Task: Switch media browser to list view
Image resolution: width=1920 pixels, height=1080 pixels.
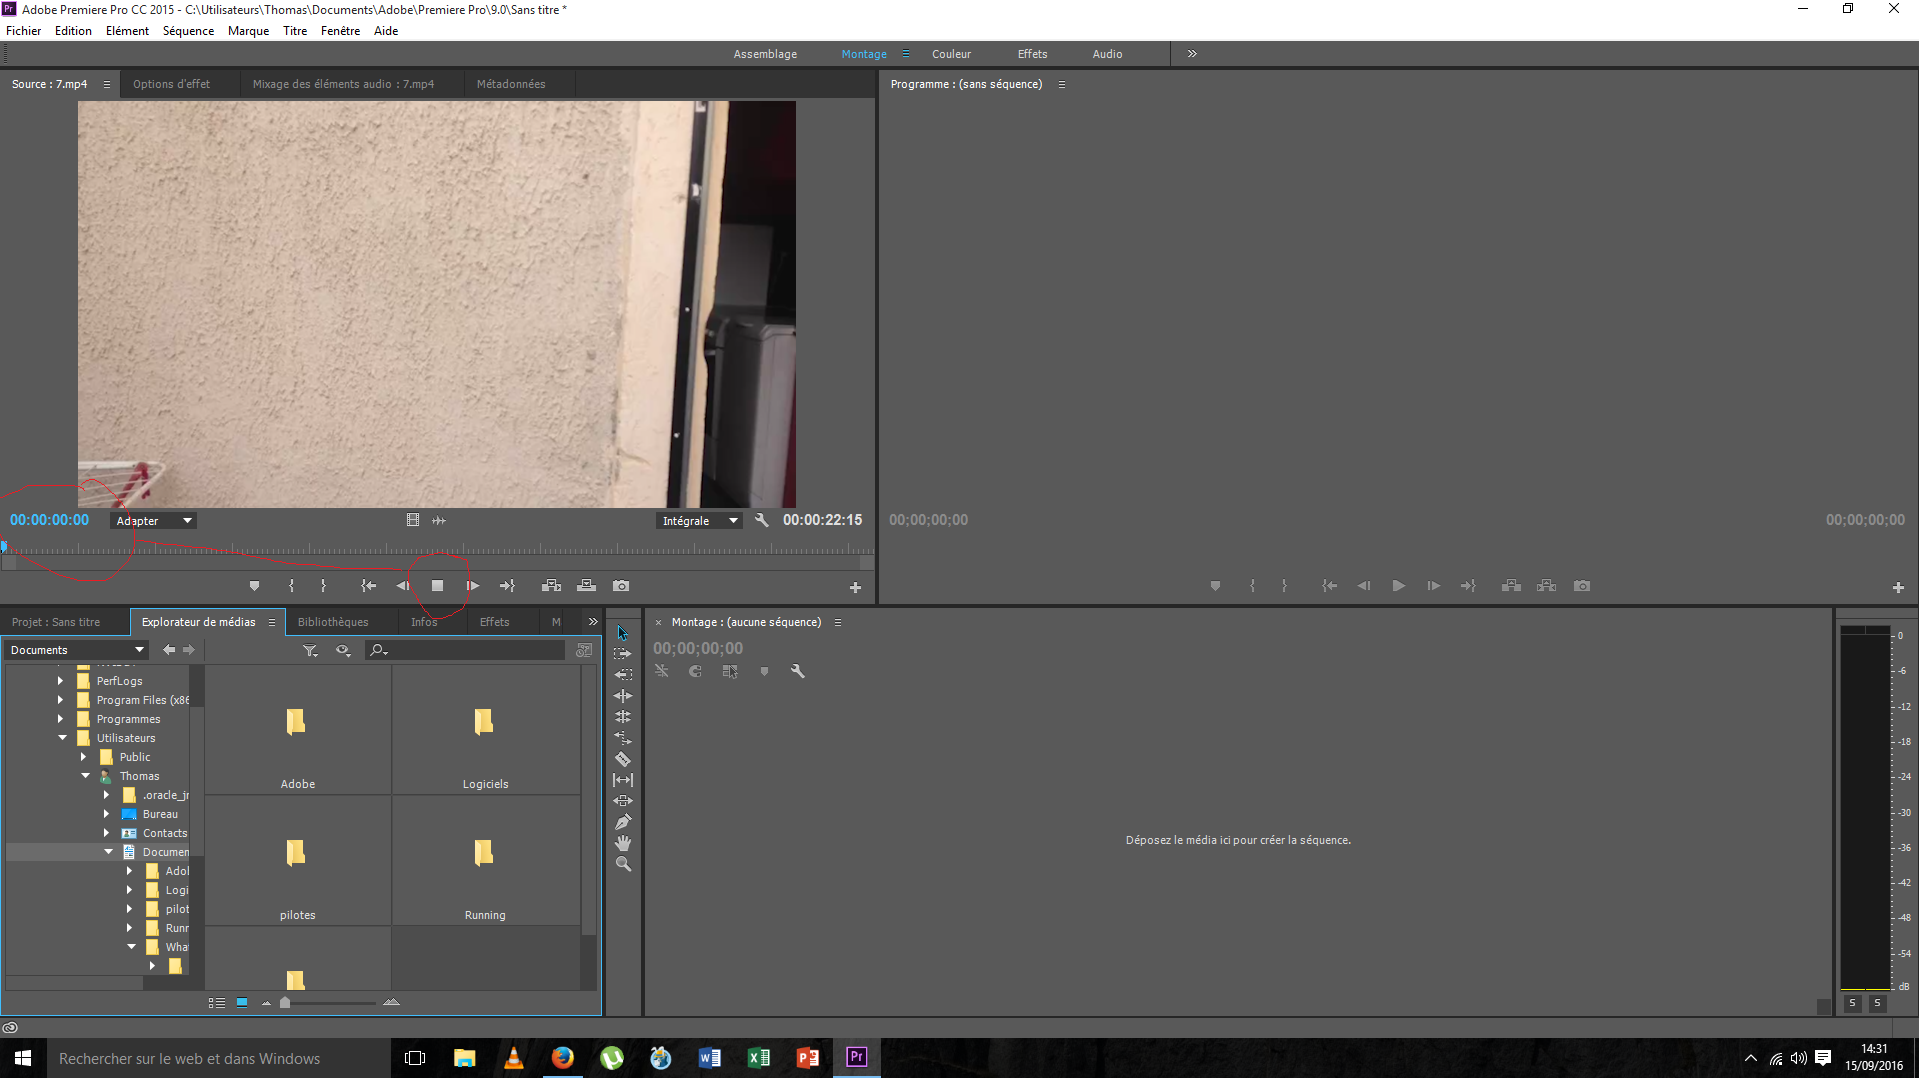Action: click(x=216, y=1002)
